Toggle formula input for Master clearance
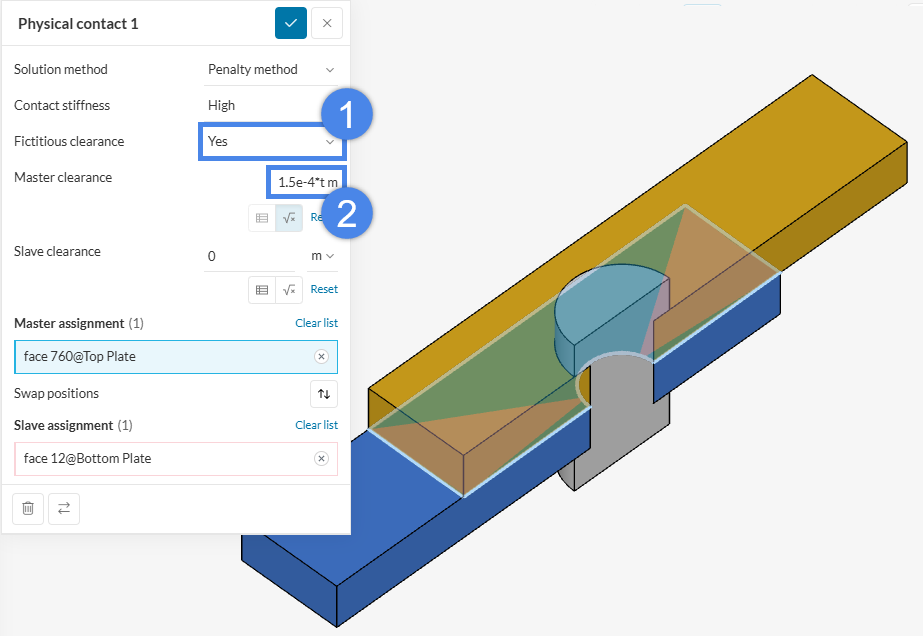This screenshot has width=923, height=636. tap(289, 217)
